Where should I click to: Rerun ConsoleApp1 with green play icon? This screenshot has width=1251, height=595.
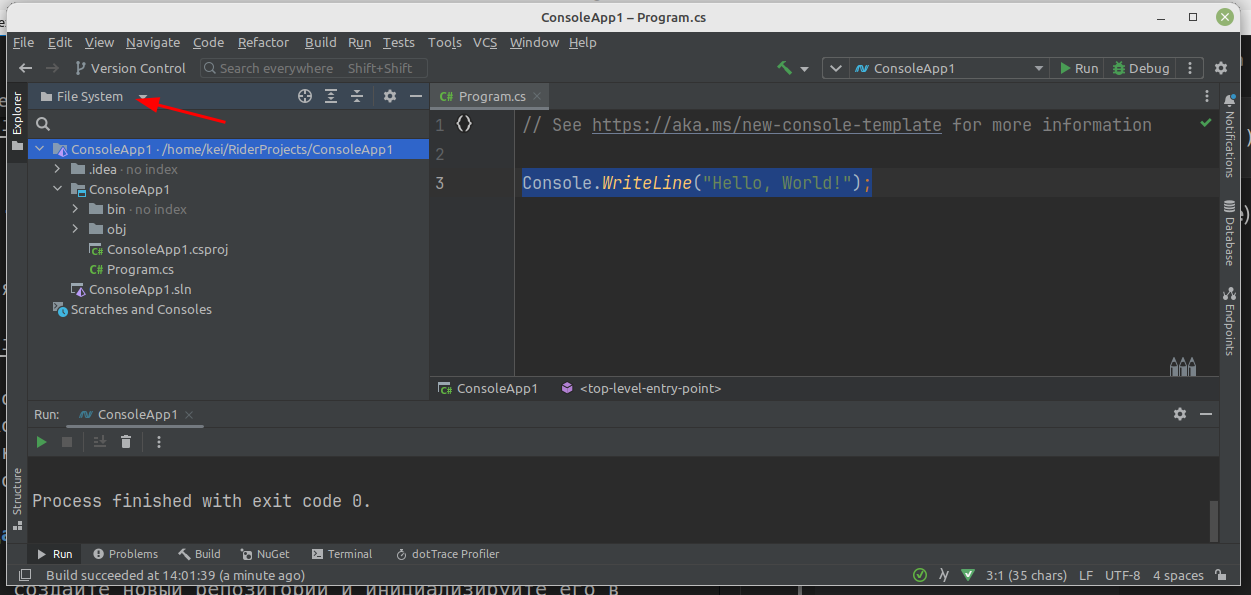coord(41,442)
